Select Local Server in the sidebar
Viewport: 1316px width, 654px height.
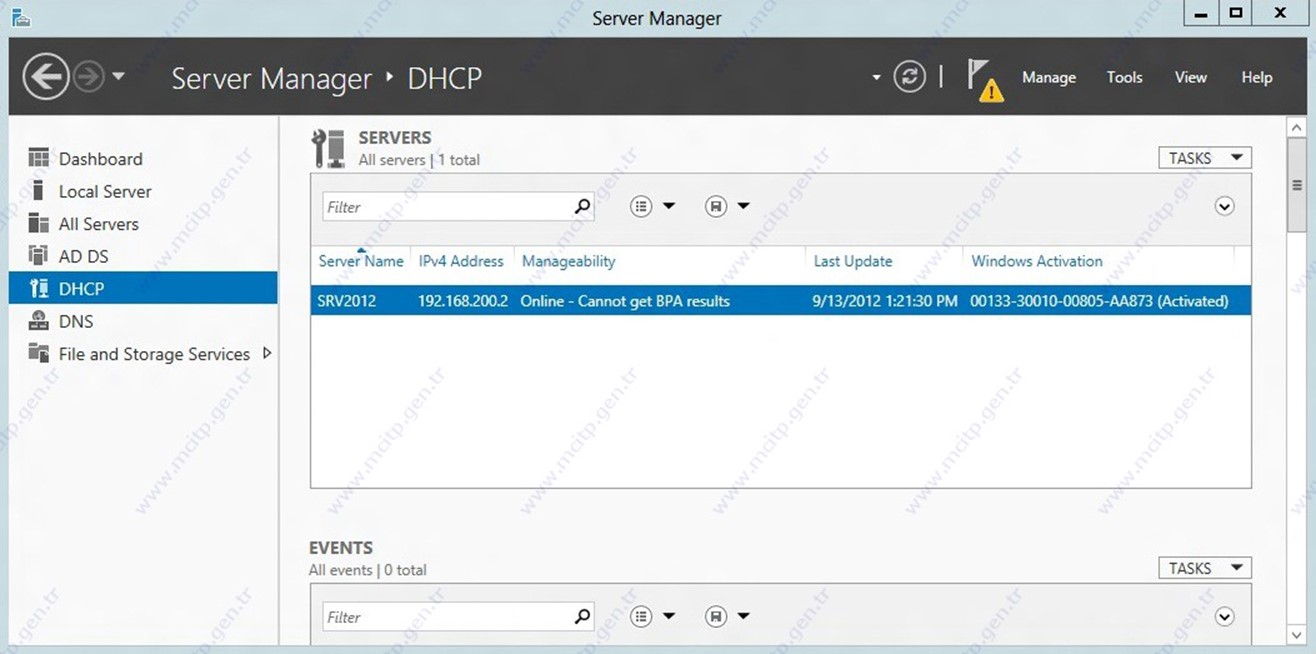point(105,191)
